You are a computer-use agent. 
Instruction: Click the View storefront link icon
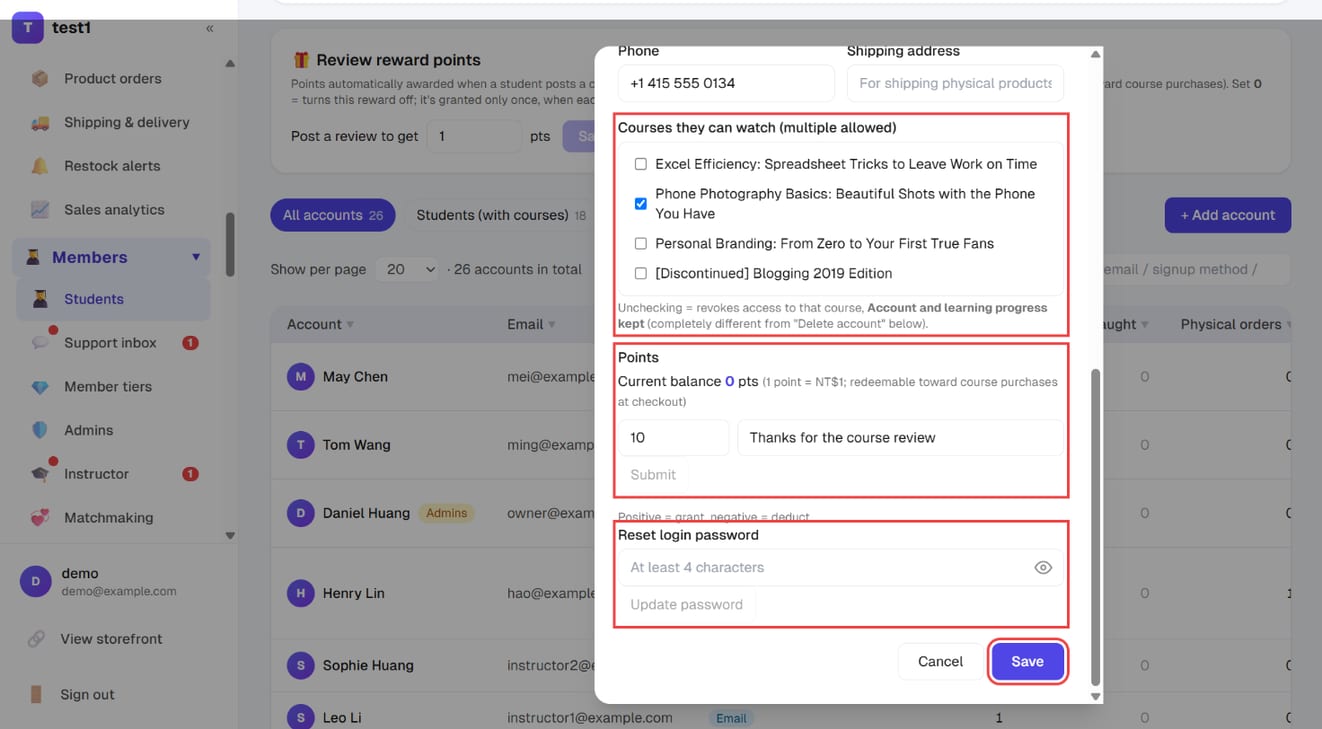[36, 639]
